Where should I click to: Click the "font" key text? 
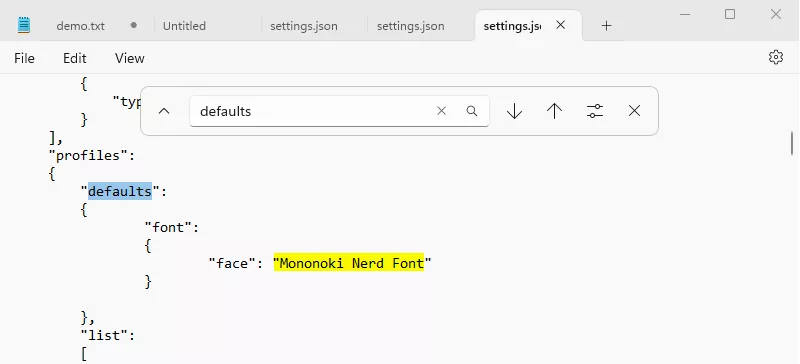(x=168, y=227)
